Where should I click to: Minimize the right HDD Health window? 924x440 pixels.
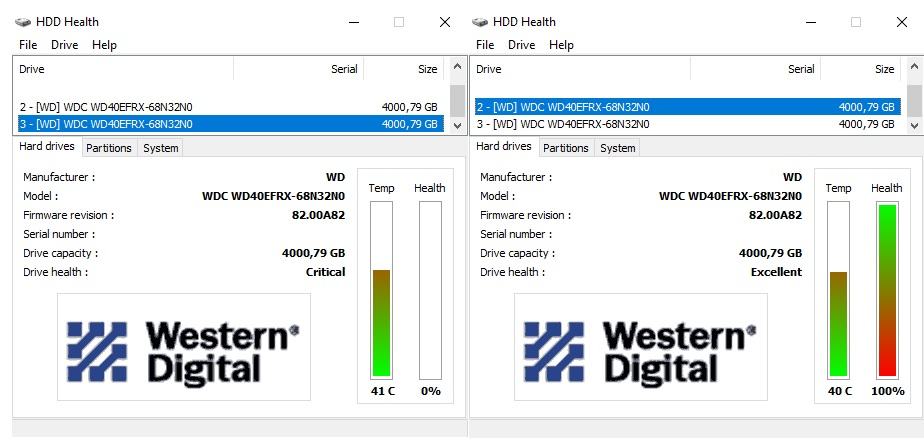tap(810, 22)
